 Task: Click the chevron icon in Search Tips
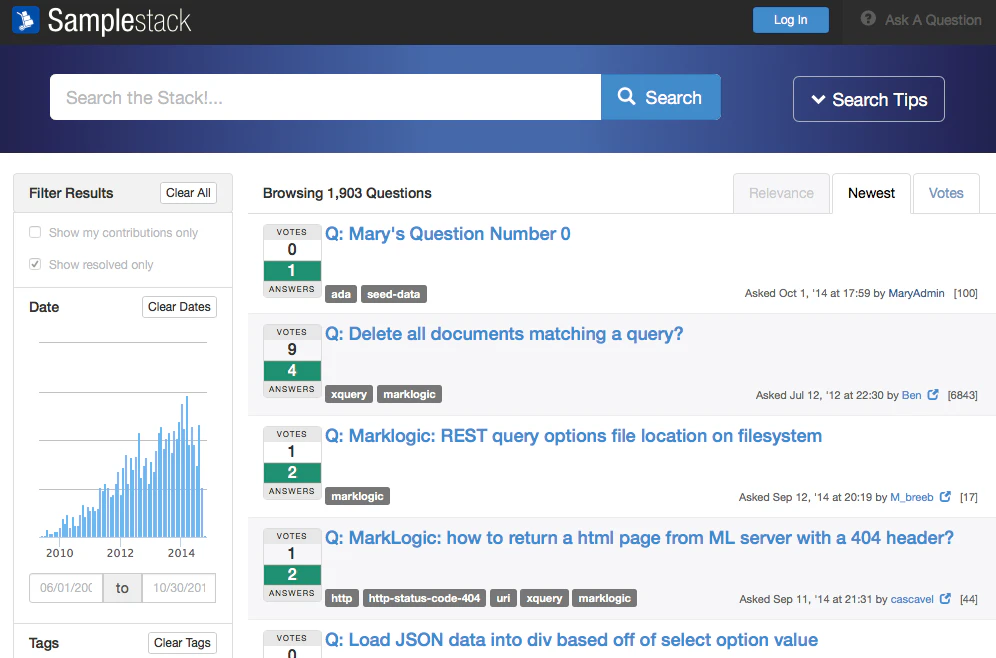pyautogui.click(x=818, y=99)
